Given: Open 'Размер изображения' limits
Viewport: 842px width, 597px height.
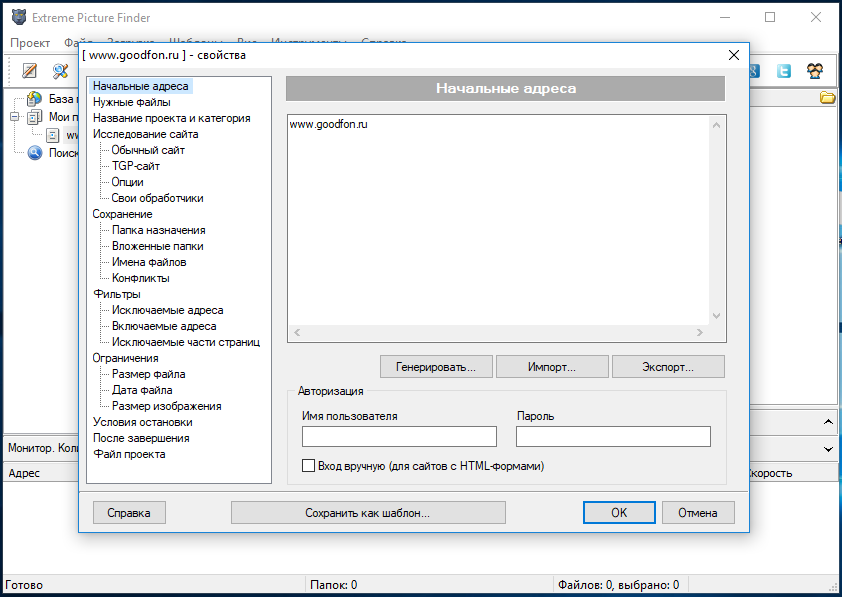Looking at the screenshot, I should [166, 406].
